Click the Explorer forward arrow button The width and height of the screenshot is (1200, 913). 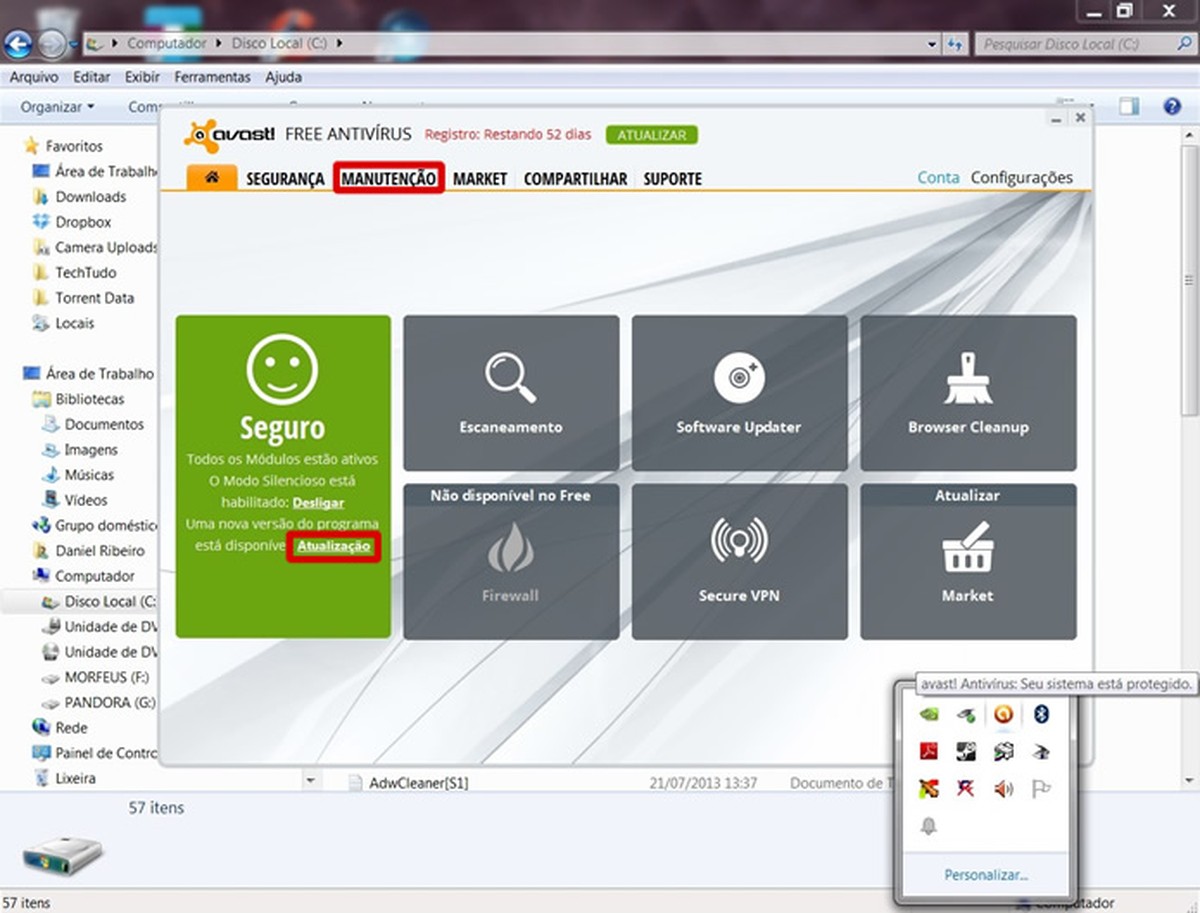tap(51, 44)
